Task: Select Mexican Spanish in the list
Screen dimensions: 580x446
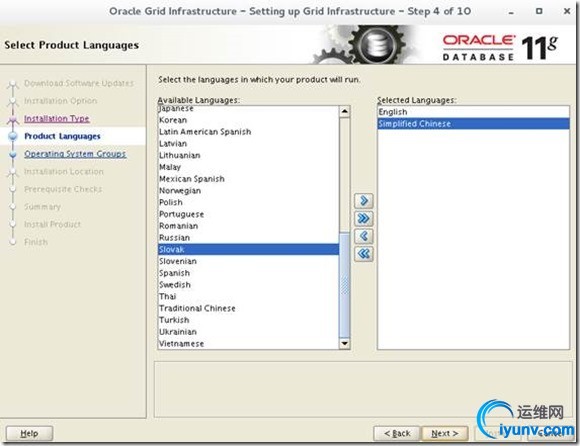Action: [x=248, y=179]
